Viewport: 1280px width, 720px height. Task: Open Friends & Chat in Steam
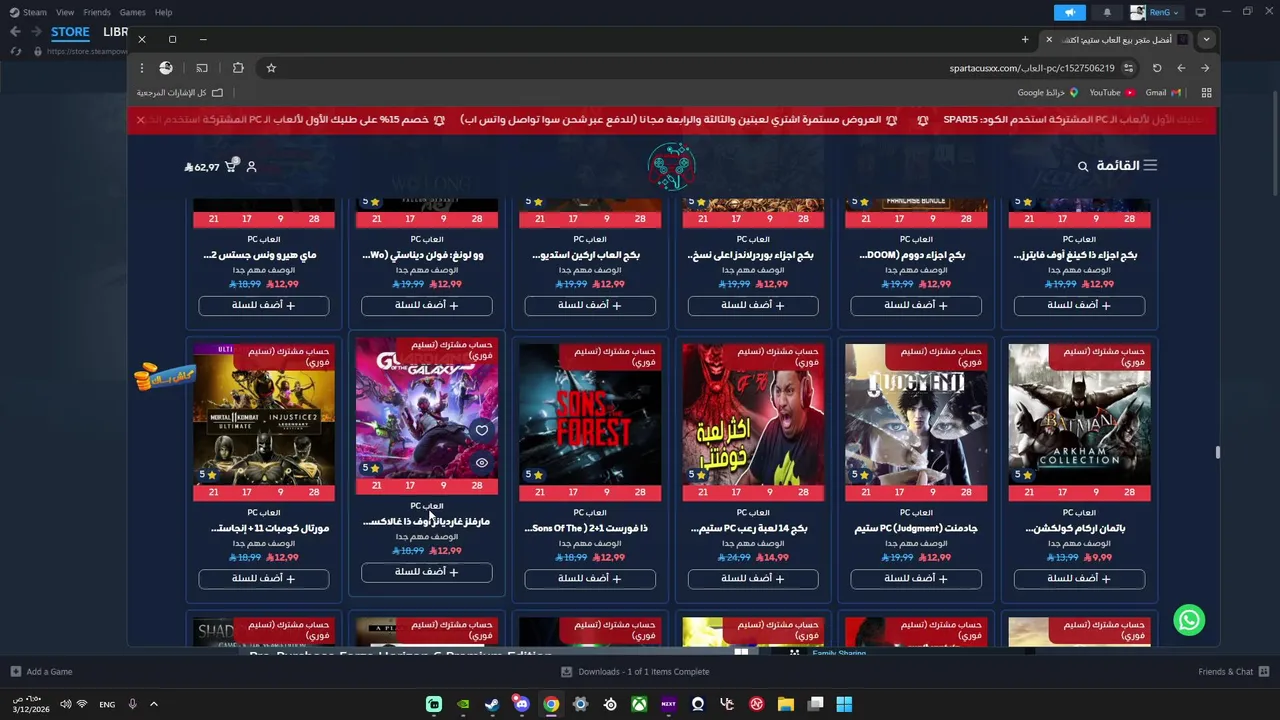click(x=1233, y=672)
